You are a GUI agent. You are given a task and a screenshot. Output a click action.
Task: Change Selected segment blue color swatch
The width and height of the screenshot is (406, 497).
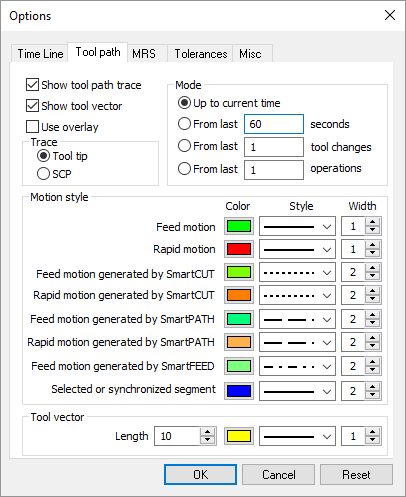point(239,391)
